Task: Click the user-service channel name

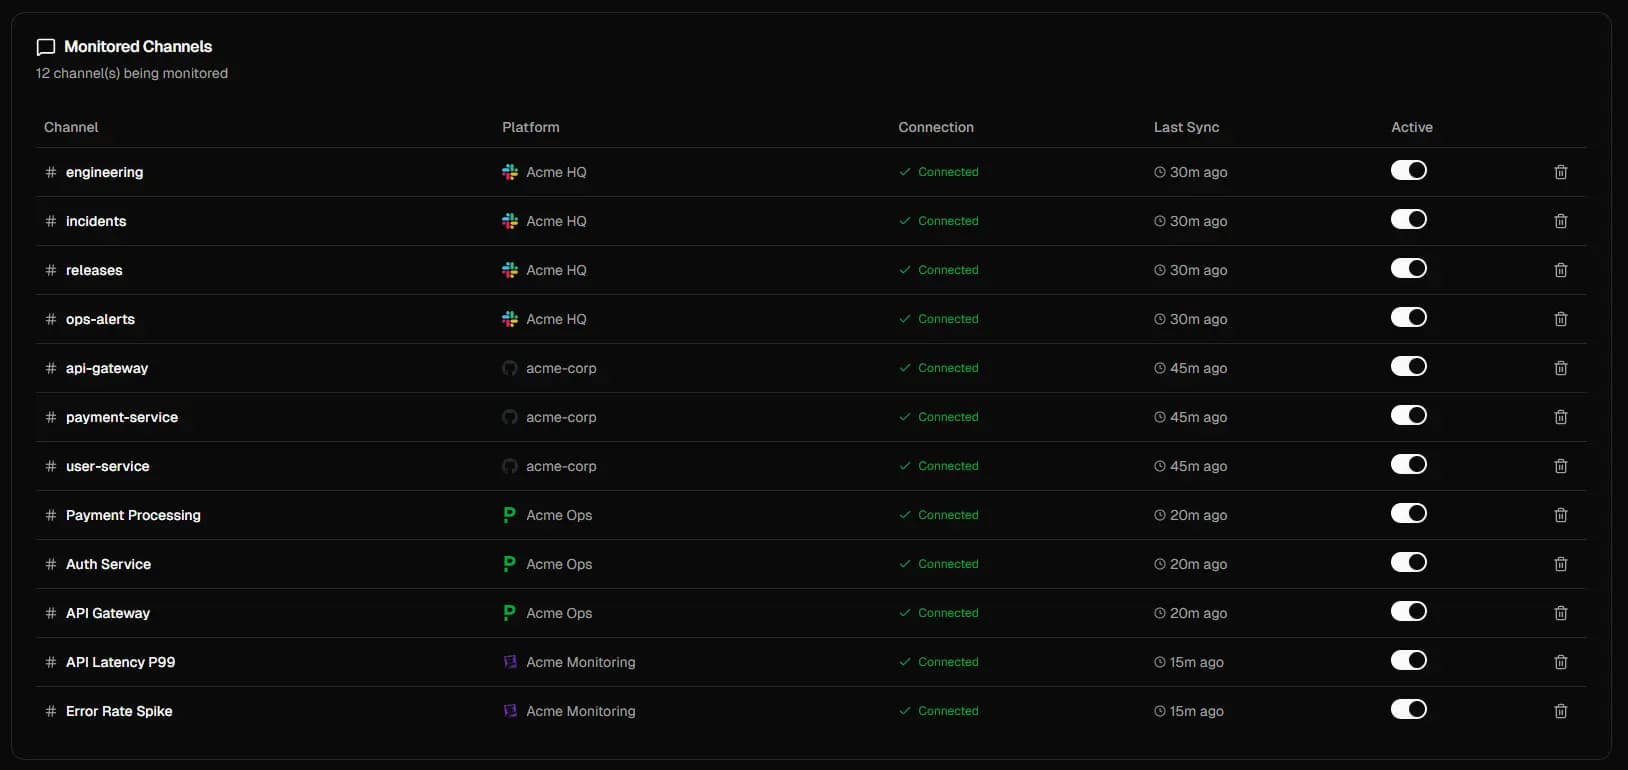Action: [x=107, y=466]
